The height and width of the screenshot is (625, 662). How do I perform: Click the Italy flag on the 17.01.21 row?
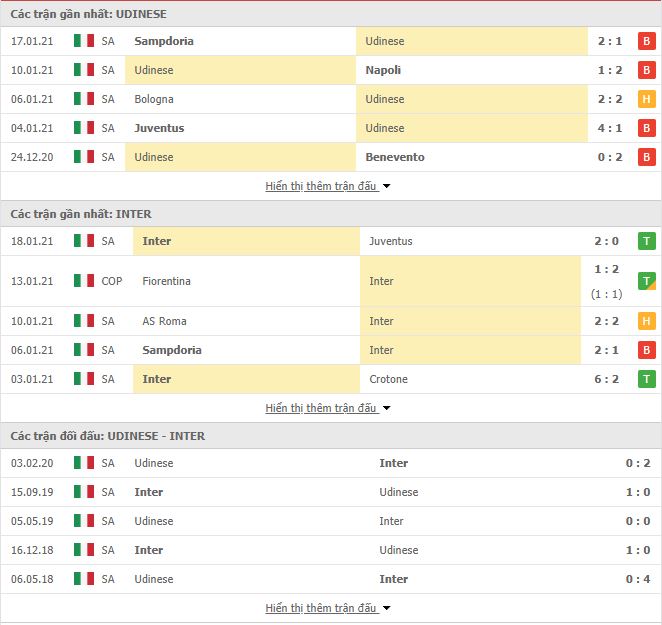point(84,41)
